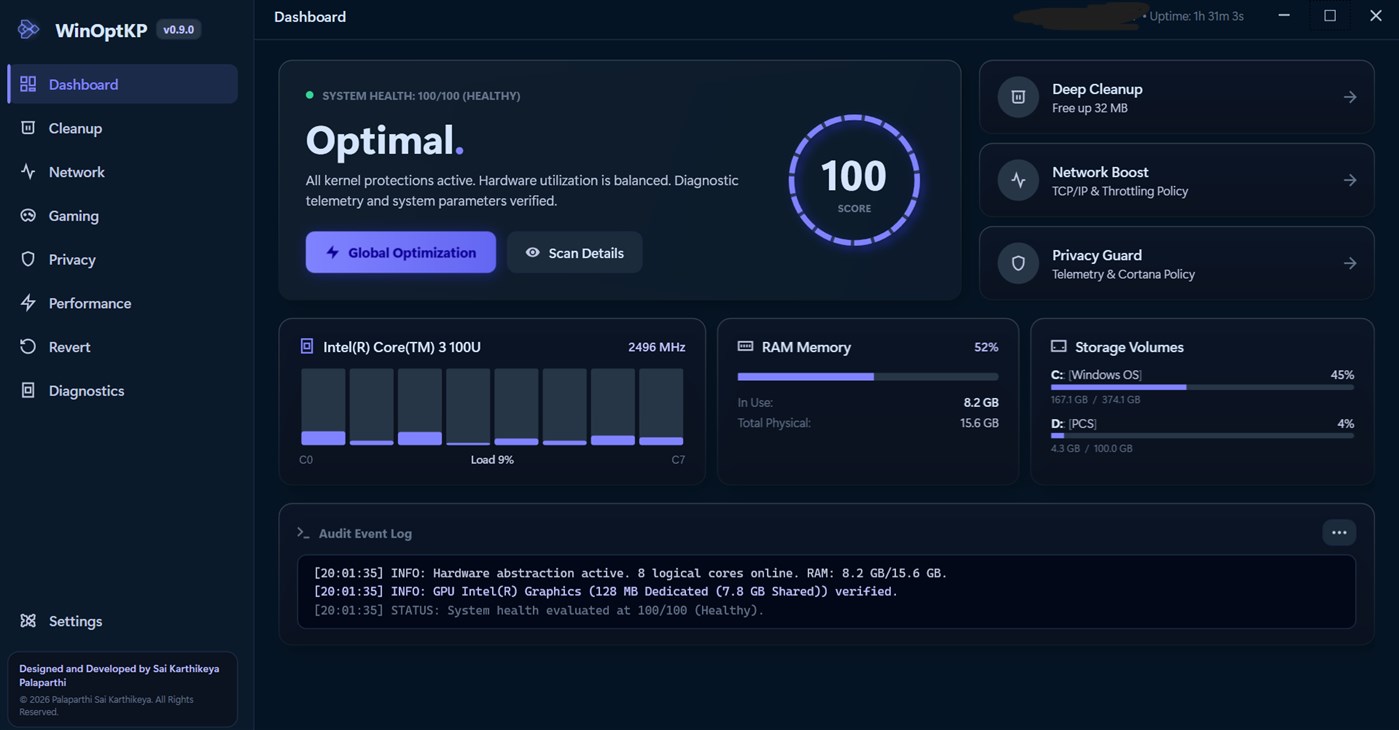Click the System health evaluated log line

539,610
